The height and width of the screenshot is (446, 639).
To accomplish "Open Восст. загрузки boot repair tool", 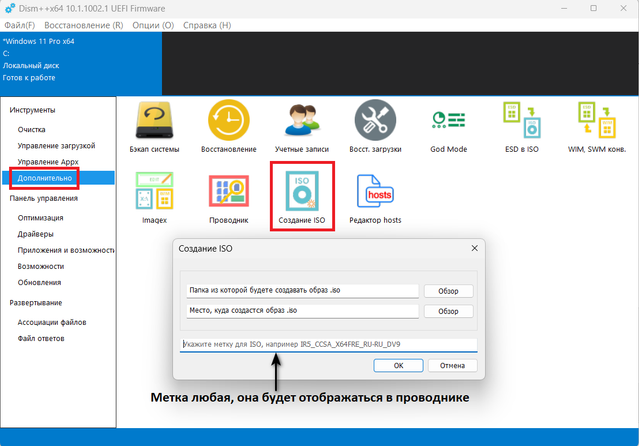I will pos(375,127).
